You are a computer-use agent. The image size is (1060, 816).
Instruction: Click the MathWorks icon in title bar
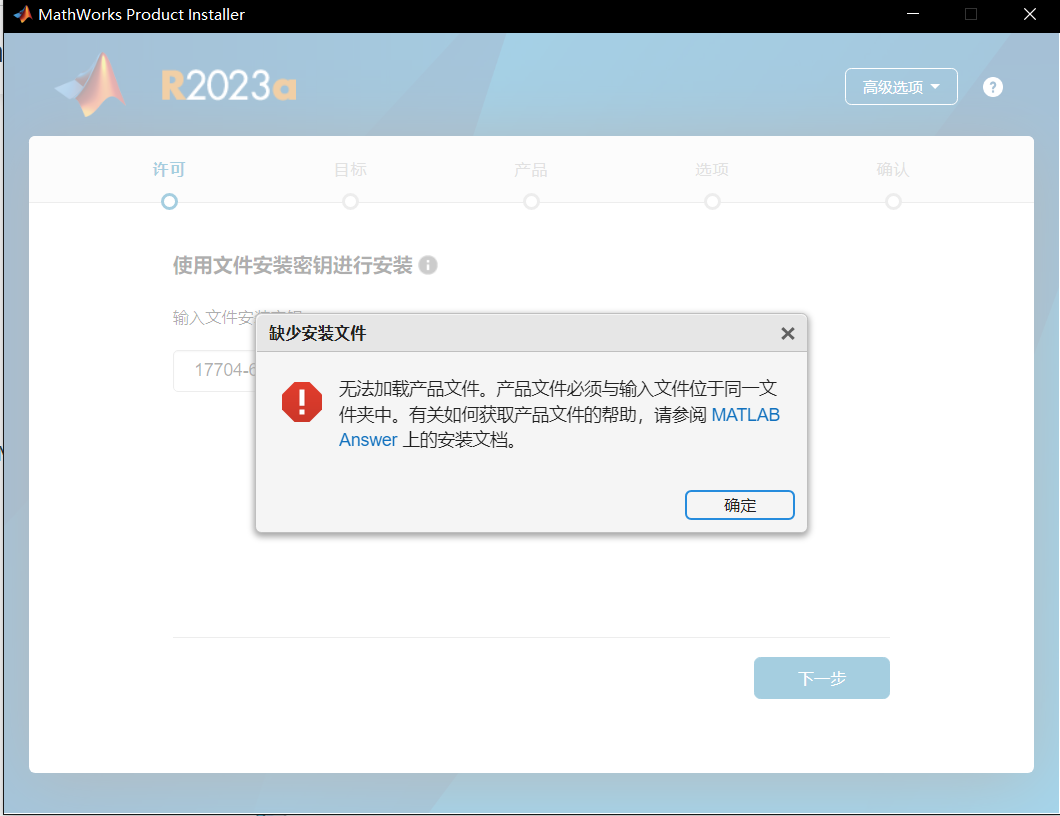point(22,14)
